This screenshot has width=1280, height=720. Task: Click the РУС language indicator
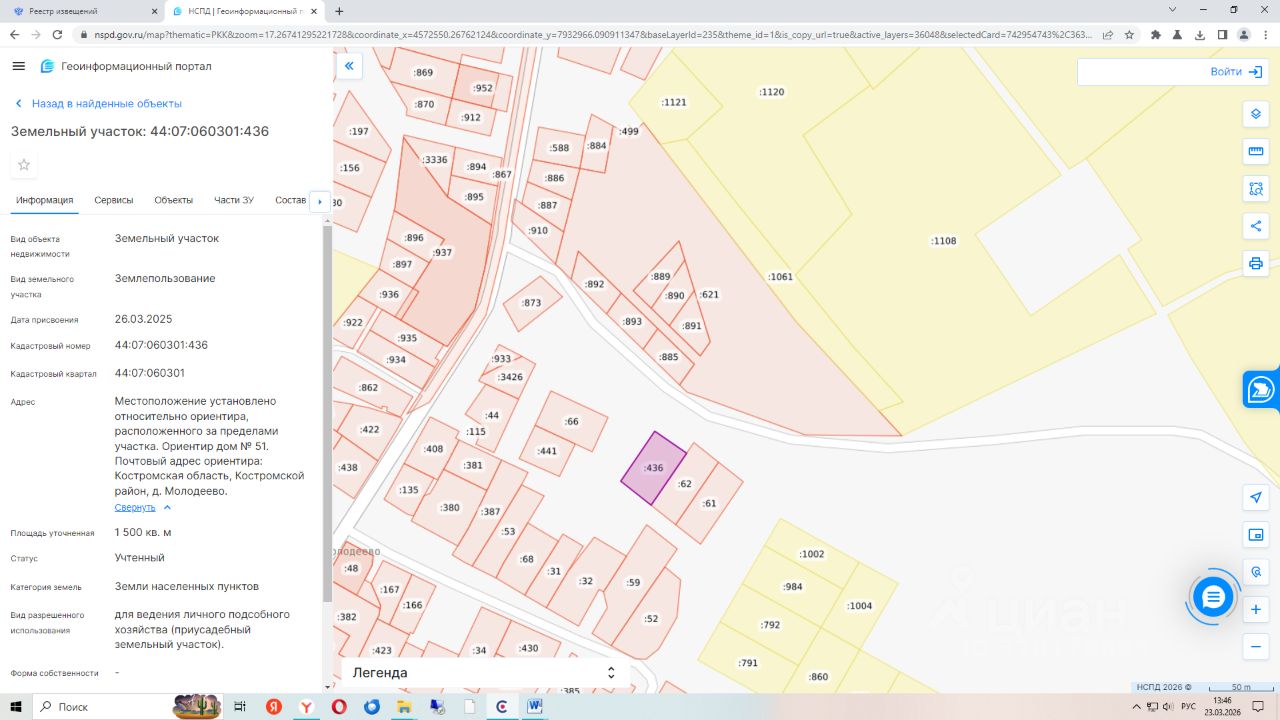tap(1190, 707)
